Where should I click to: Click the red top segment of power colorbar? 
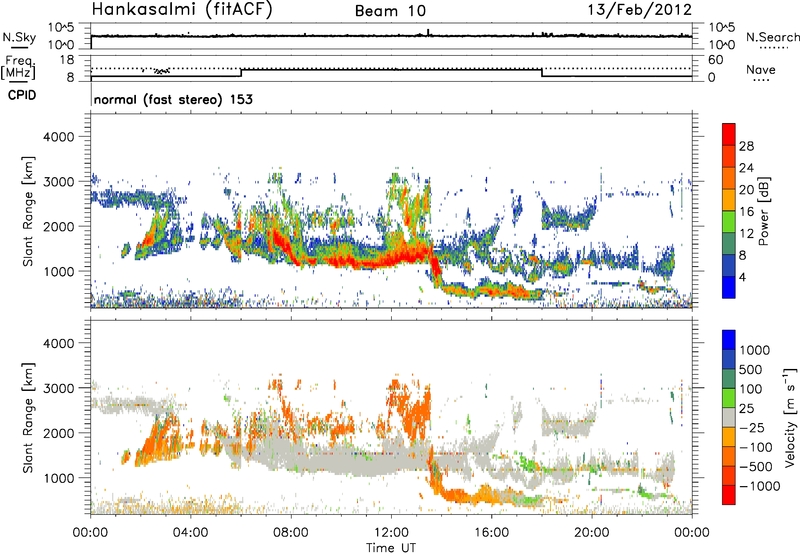pyautogui.click(x=729, y=134)
